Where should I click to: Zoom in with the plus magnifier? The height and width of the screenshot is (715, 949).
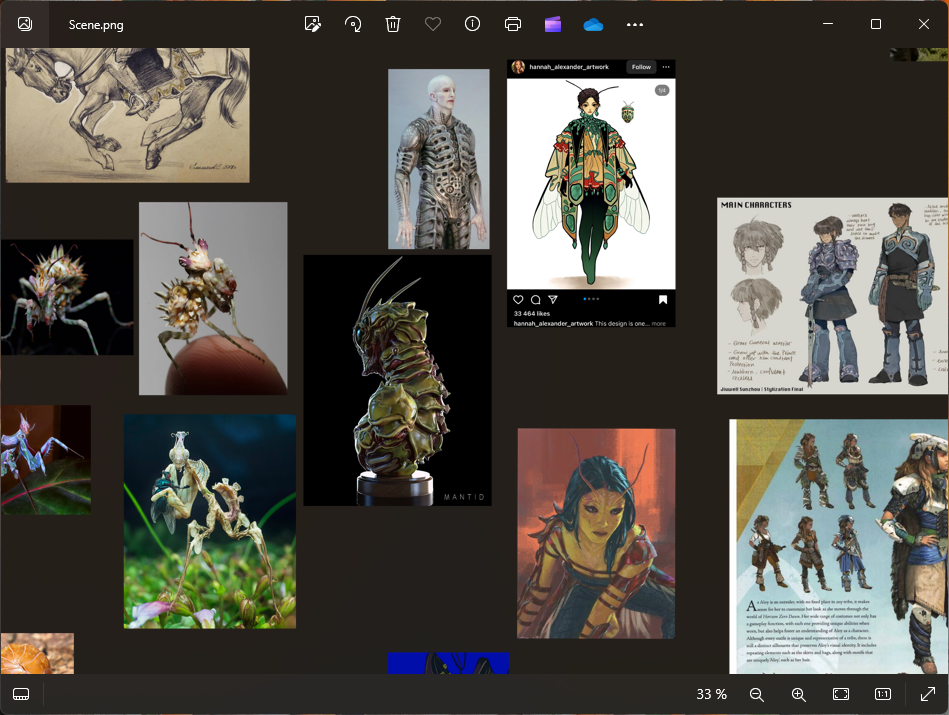pyautogui.click(x=799, y=694)
